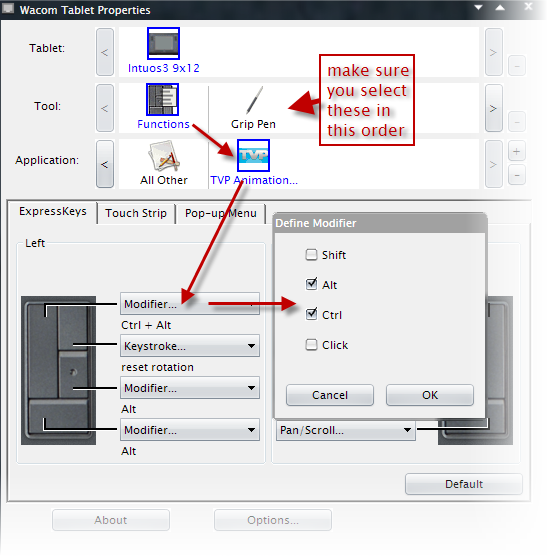Viewport: 548px width, 556px height.
Task: Switch to the Touch Strip tab
Action: pyautogui.click(x=136, y=213)
